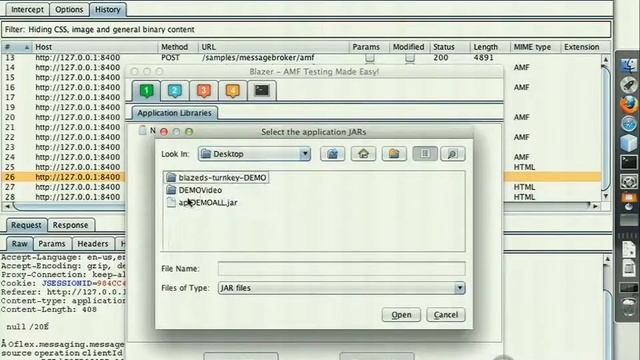
Task: Switch file dialog to list view
Action: pos(425,154)
